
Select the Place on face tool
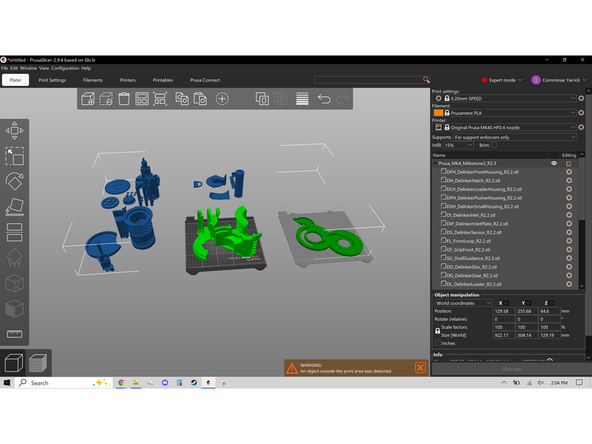14,207
